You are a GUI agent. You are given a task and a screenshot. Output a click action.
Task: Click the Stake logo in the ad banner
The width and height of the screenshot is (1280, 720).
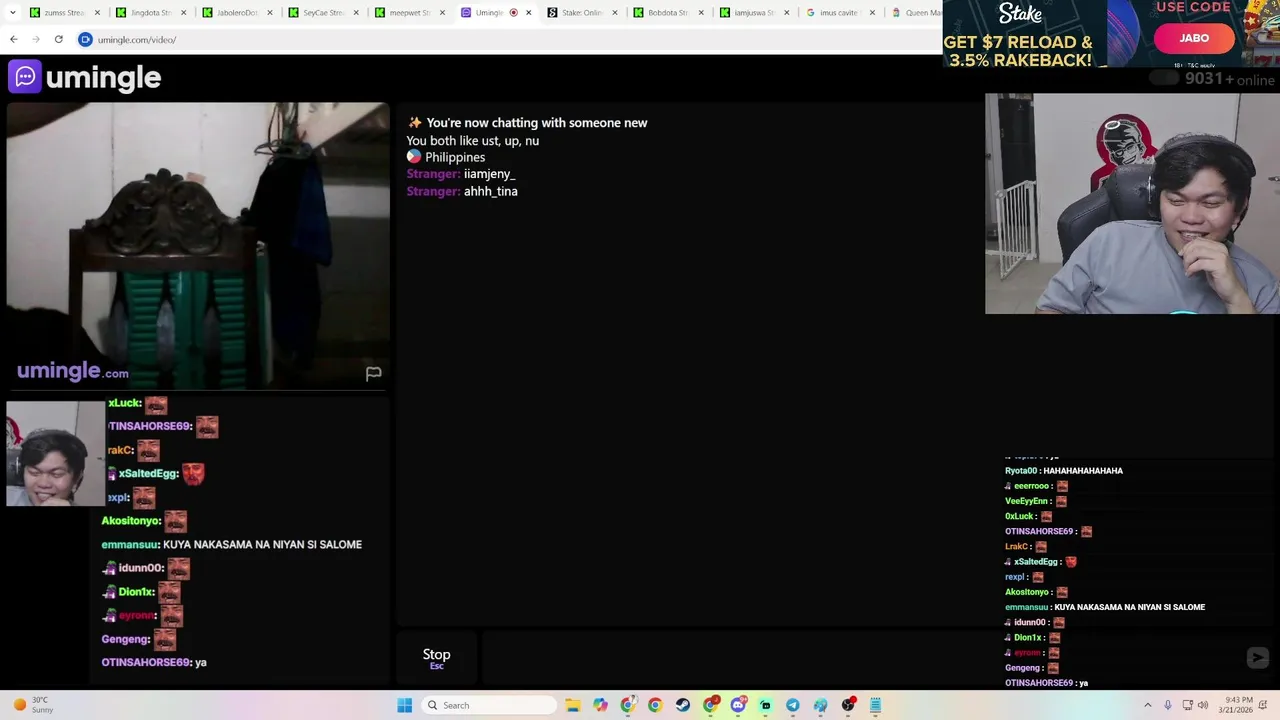tap(1020, 15)
